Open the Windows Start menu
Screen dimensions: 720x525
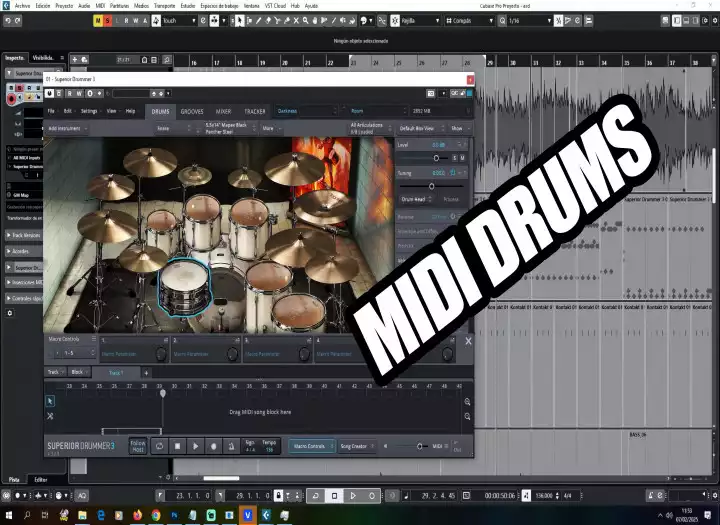pyautogui.click(x=8, y=515)
